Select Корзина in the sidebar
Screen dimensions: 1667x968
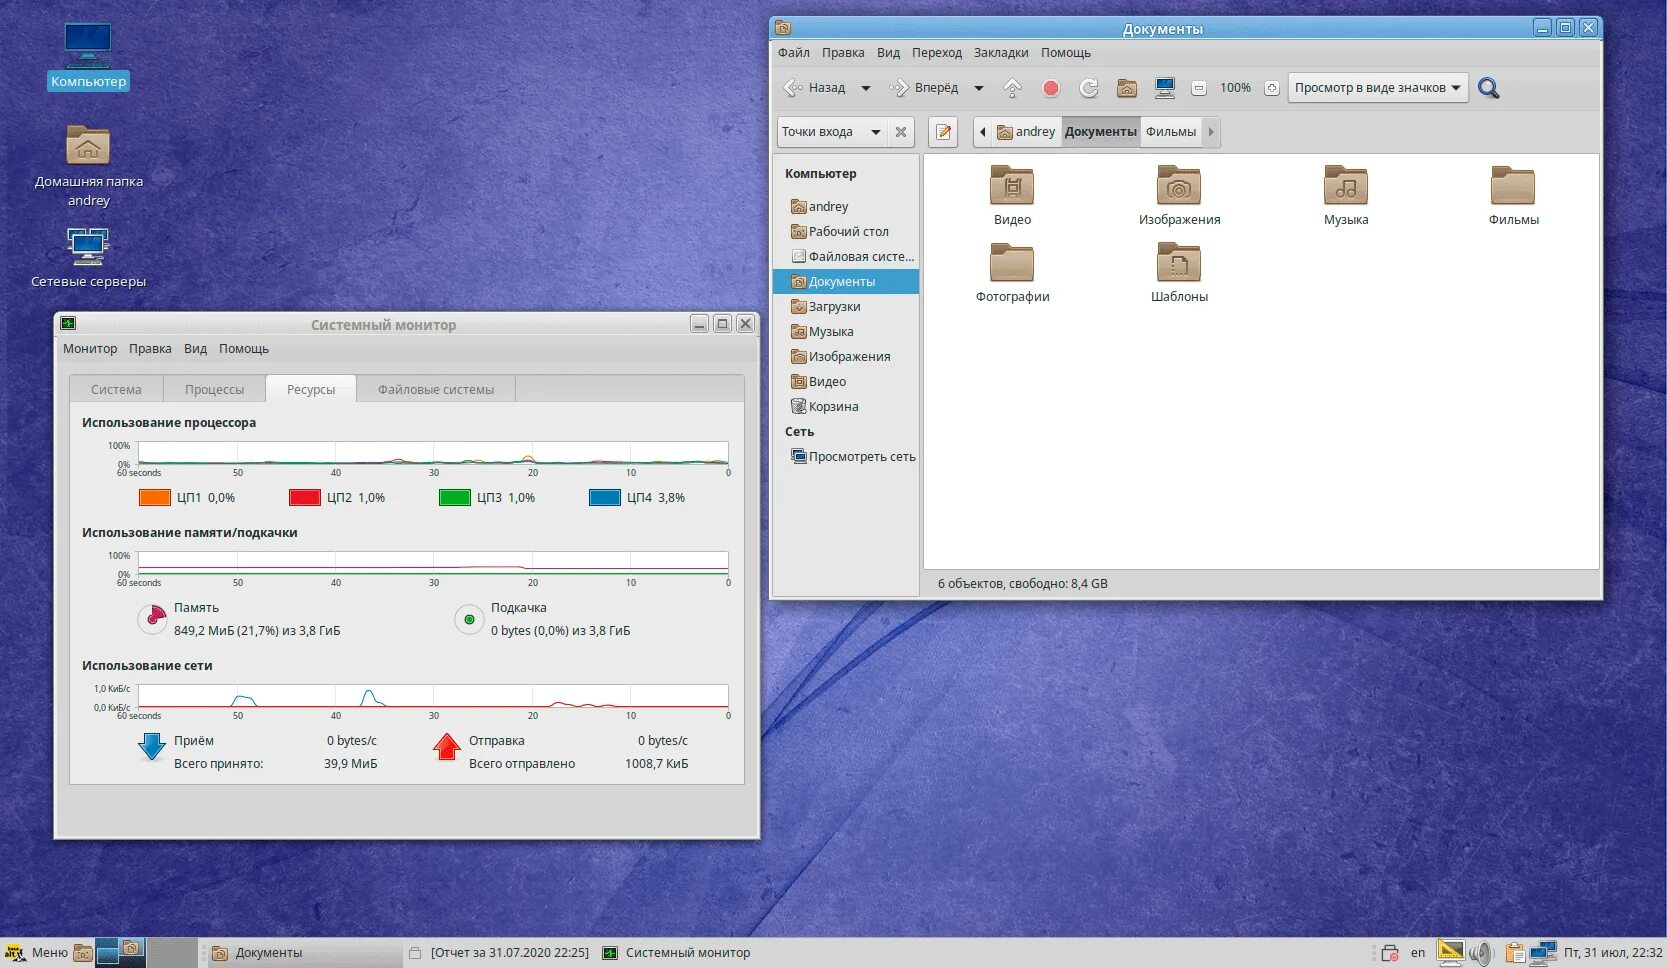846,407
